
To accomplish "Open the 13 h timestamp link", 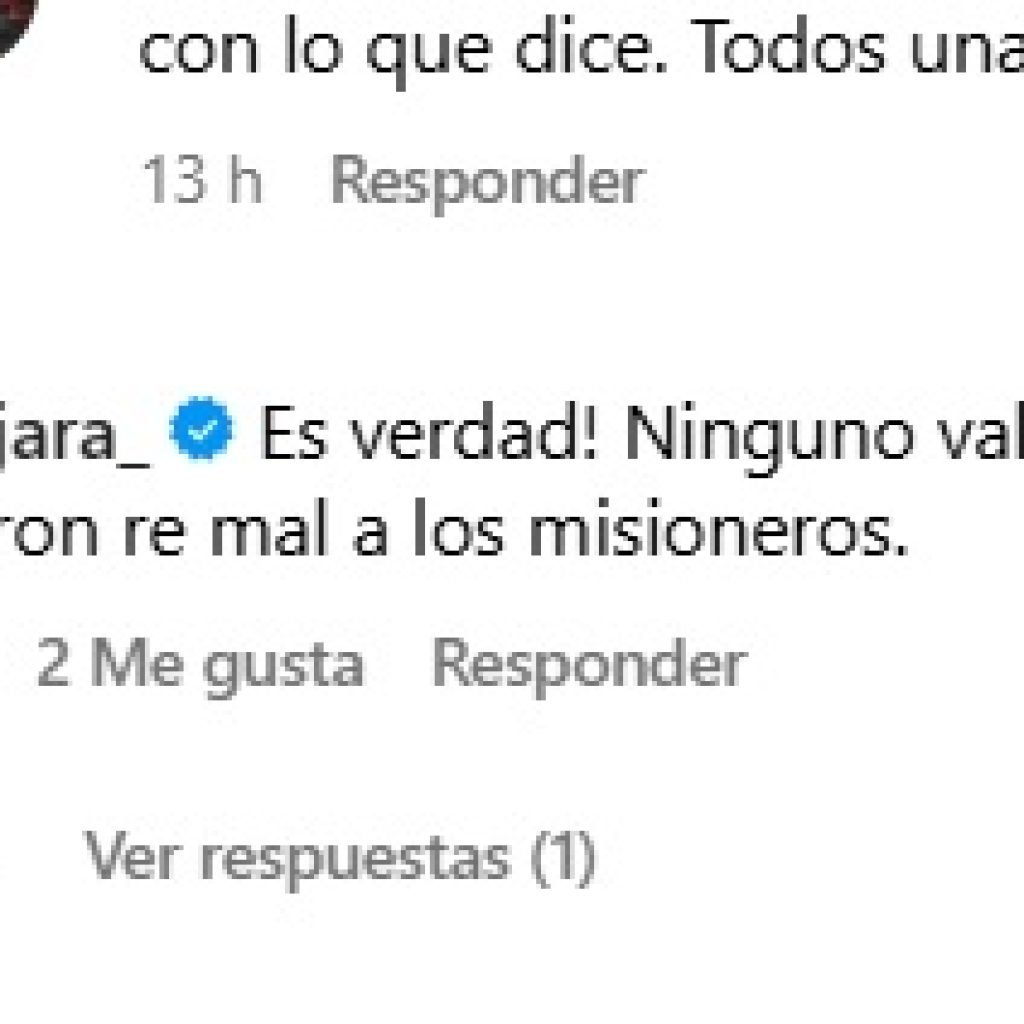I will 202,180.
